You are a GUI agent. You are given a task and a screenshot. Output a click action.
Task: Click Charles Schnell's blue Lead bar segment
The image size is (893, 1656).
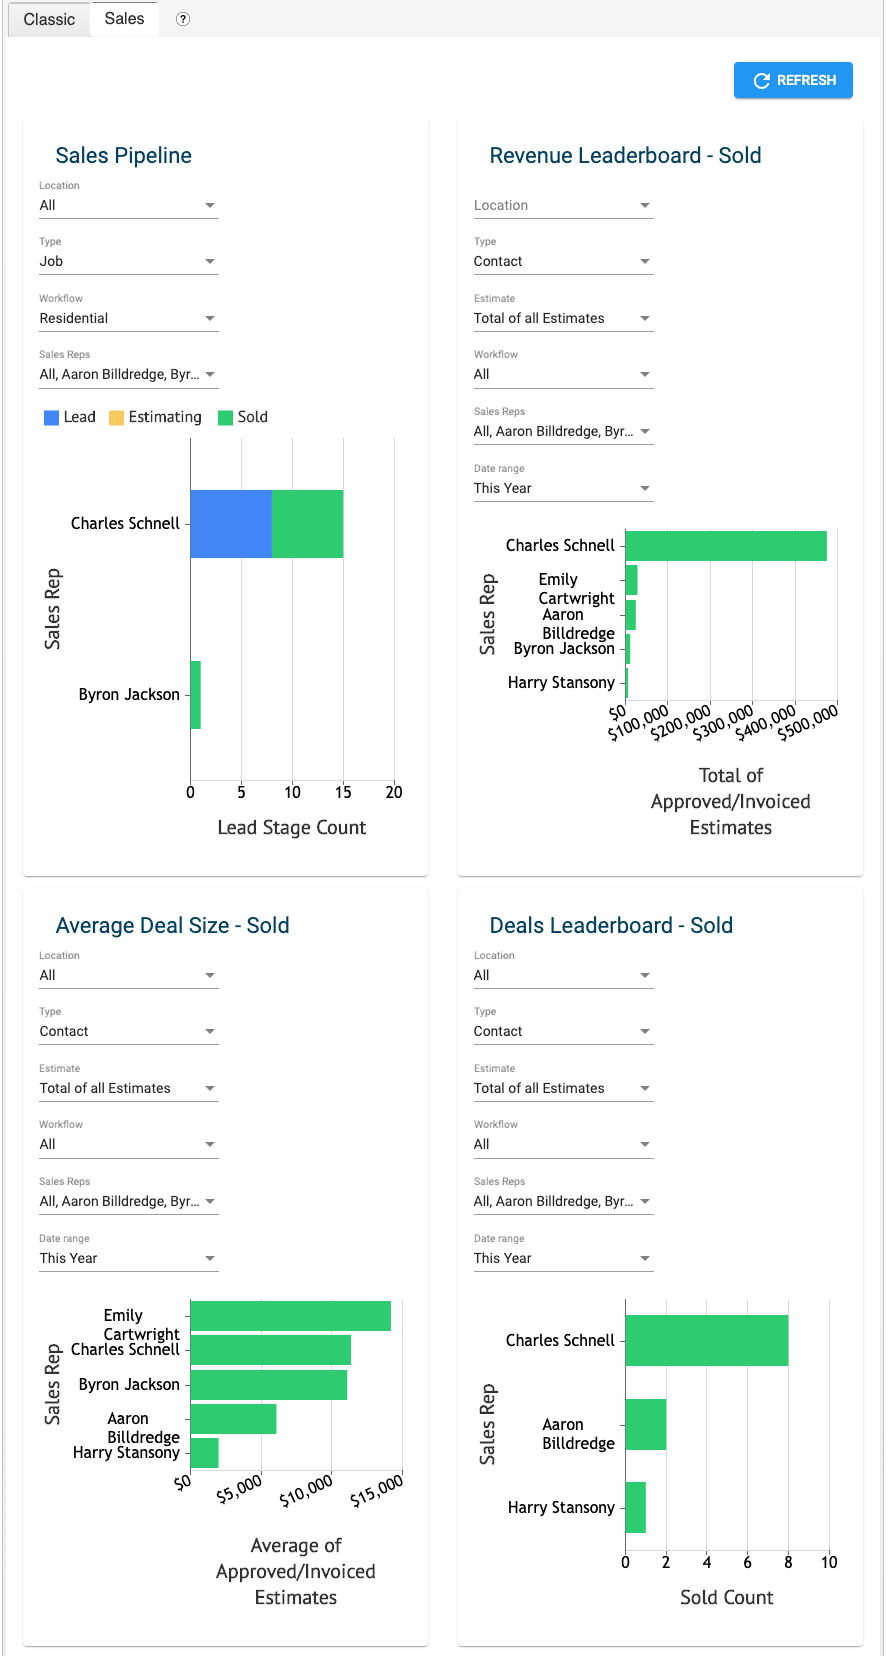230,524
